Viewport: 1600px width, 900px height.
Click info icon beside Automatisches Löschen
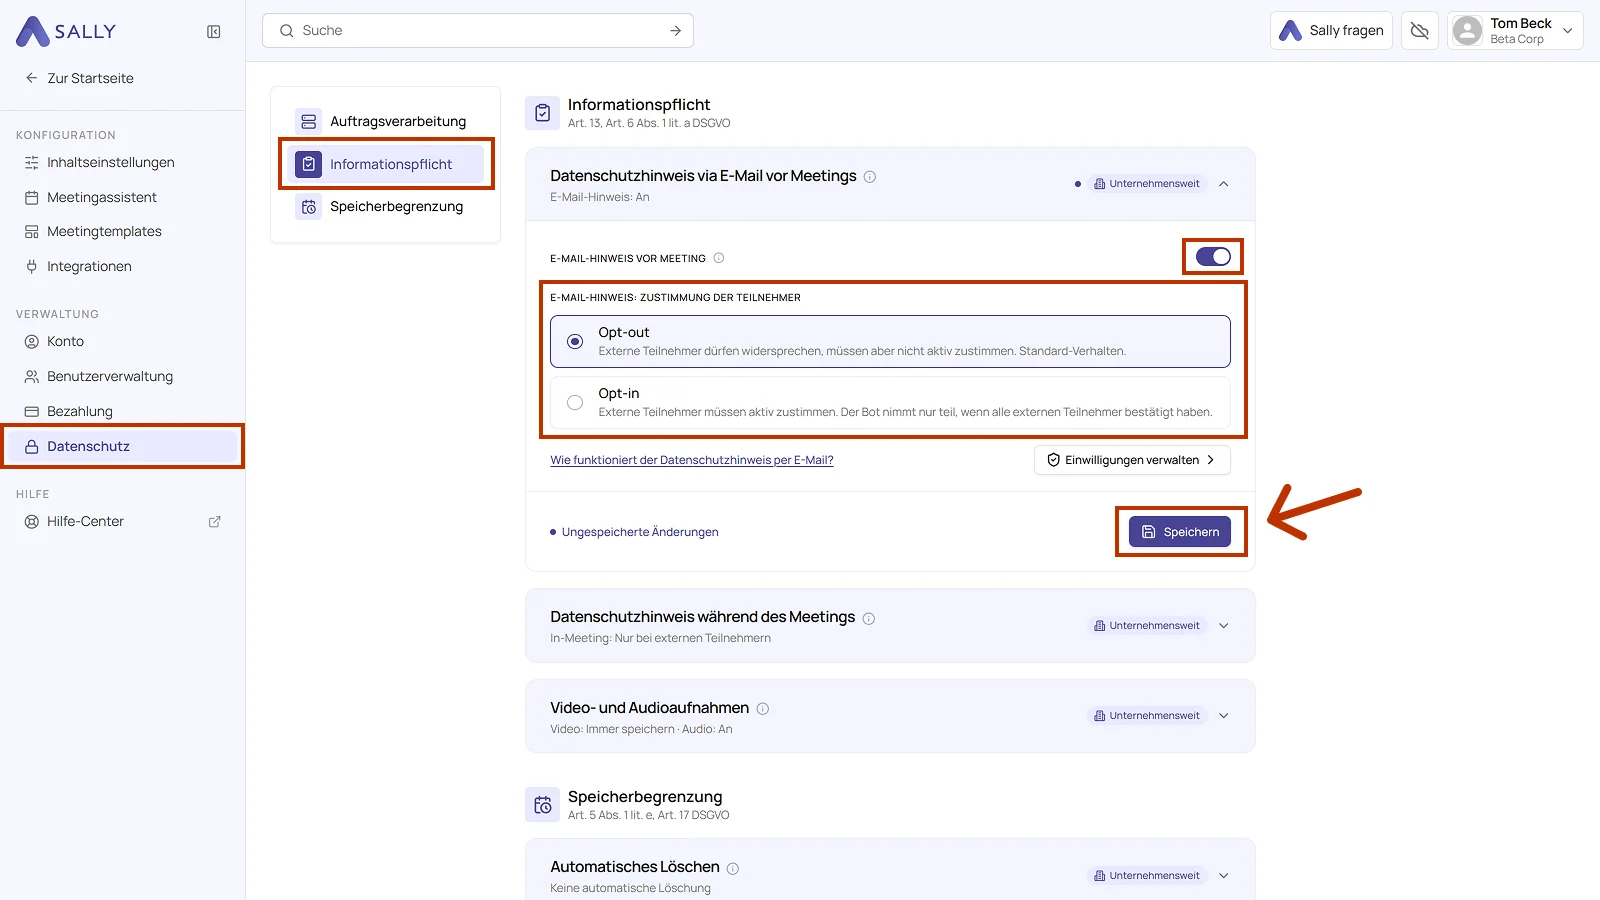click(x=733, y=869)
